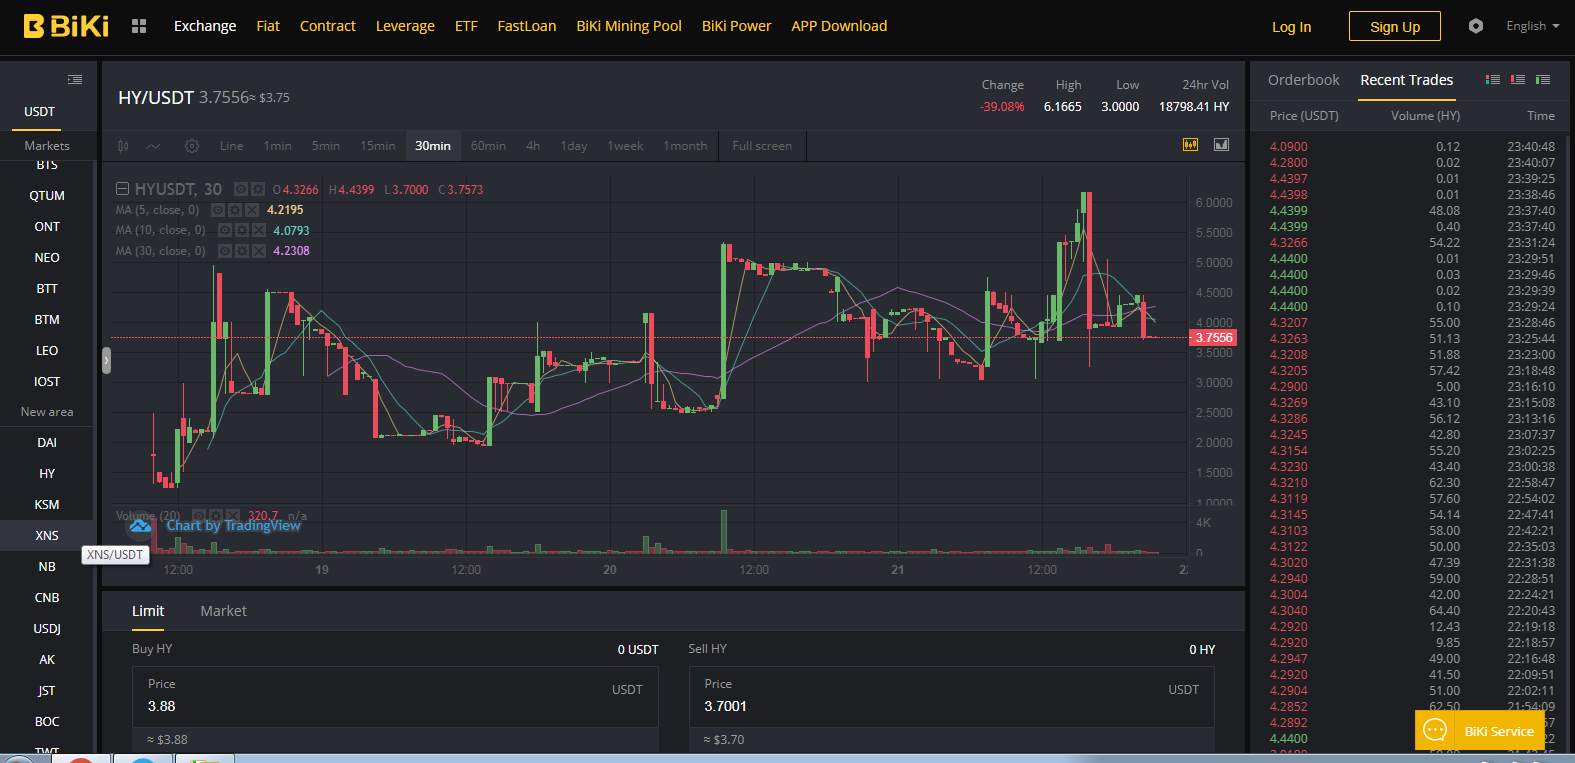This screenshot has height=763, width=1575.
Task: Open the settings hexagon icon near language
Action: click(1476, 26)
